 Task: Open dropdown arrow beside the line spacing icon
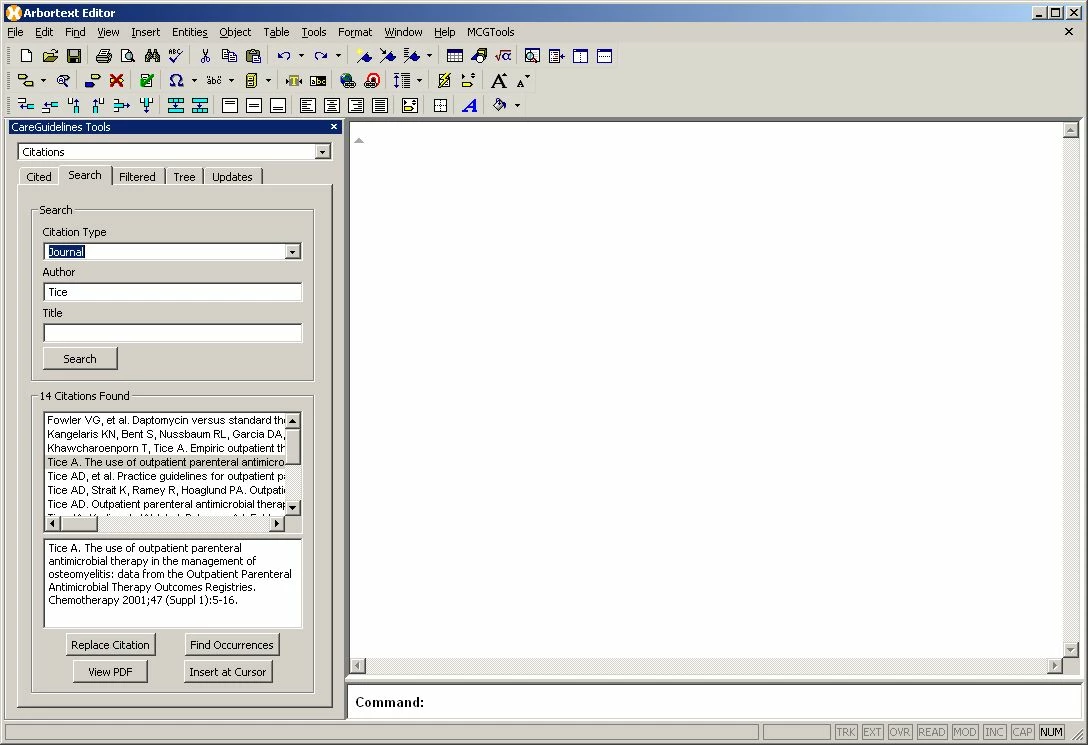419,80
